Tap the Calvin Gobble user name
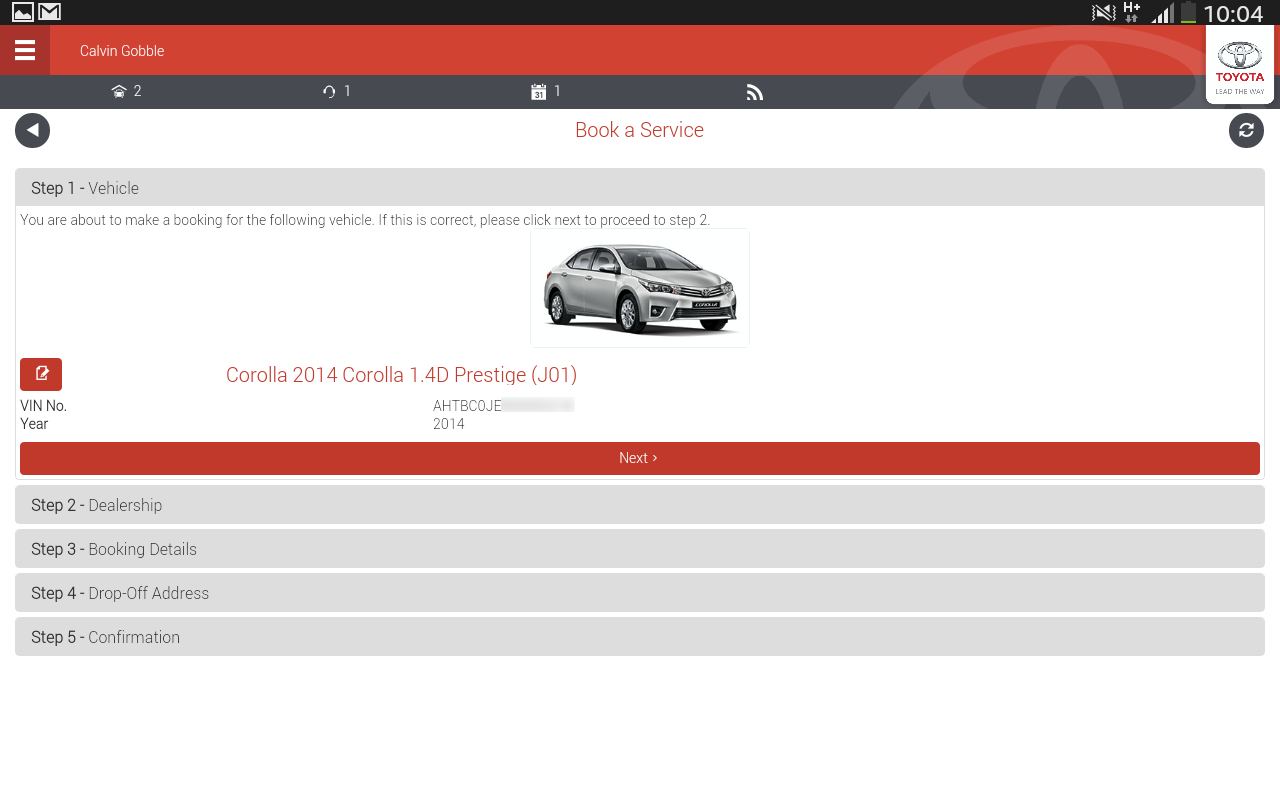The width and height of the screenshot is (1280, 800). (122, 51)
